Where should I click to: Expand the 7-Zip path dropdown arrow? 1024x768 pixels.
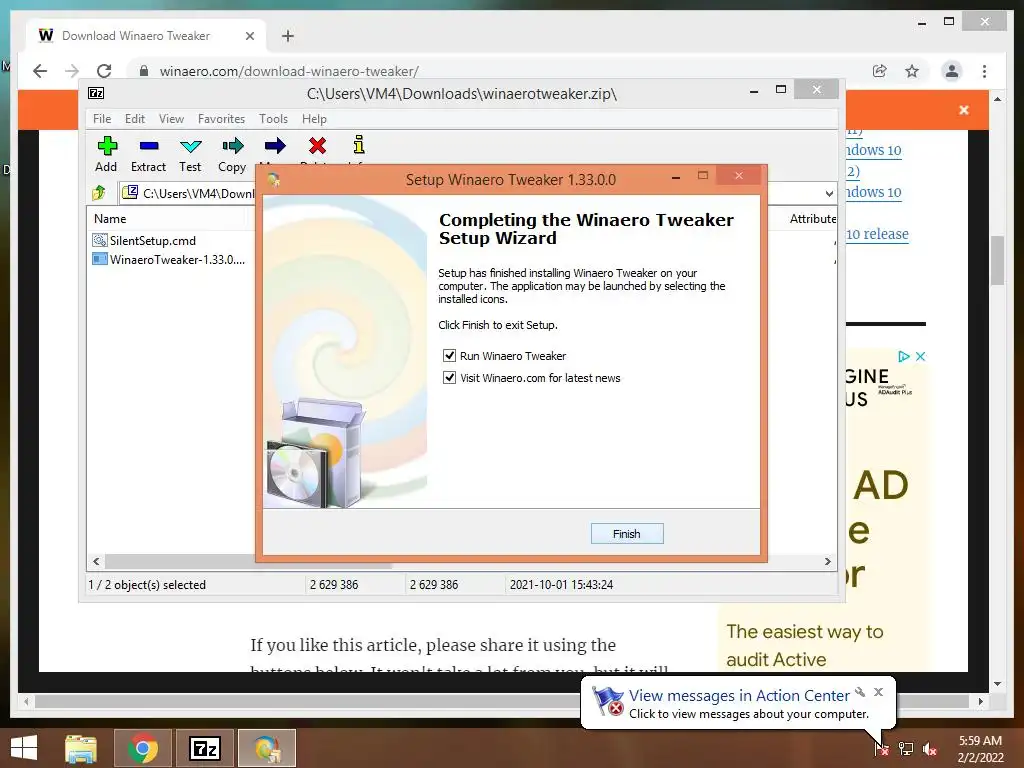pos(829,193)
